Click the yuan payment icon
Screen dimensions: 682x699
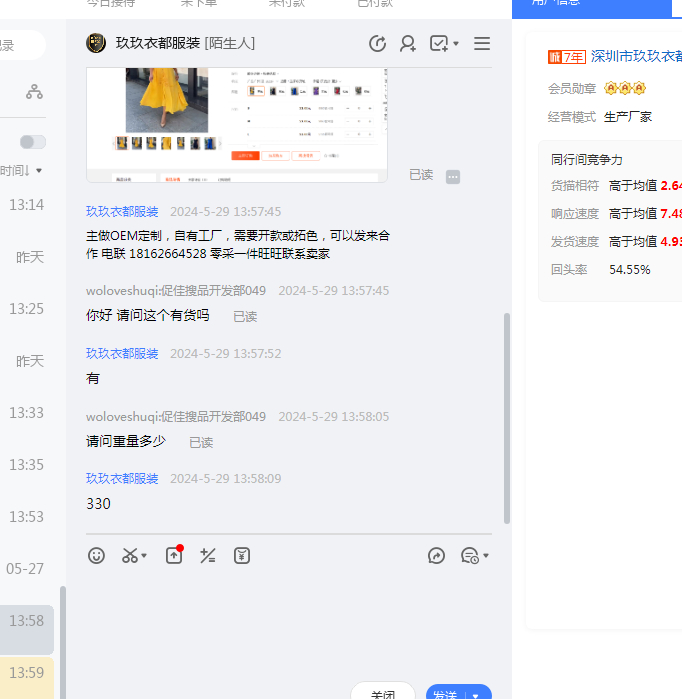pyautogui.click(x=242, y=556)
